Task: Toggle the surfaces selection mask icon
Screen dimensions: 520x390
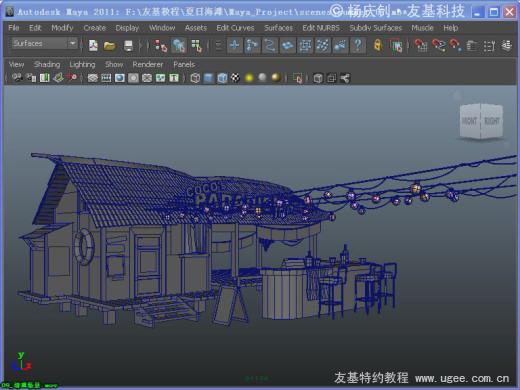Action: coord(288,45)
